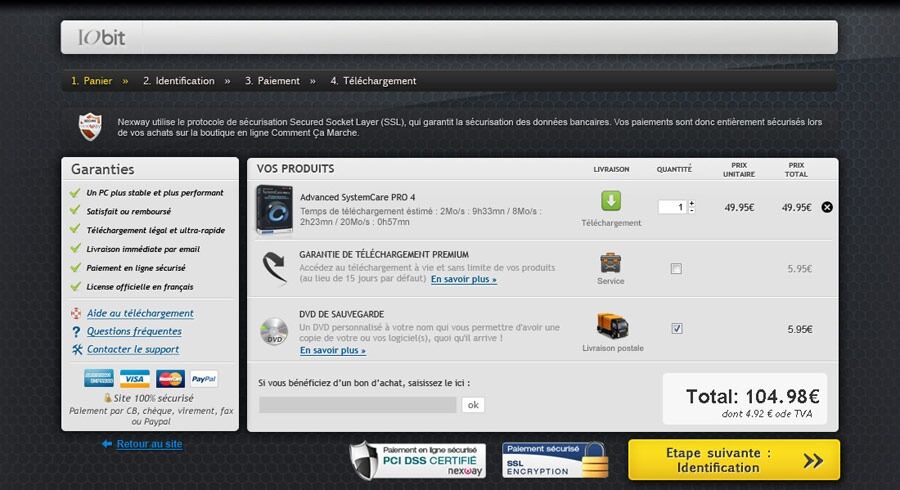Click the PCI DSS Certifié badge

click(x=418, y=460)
